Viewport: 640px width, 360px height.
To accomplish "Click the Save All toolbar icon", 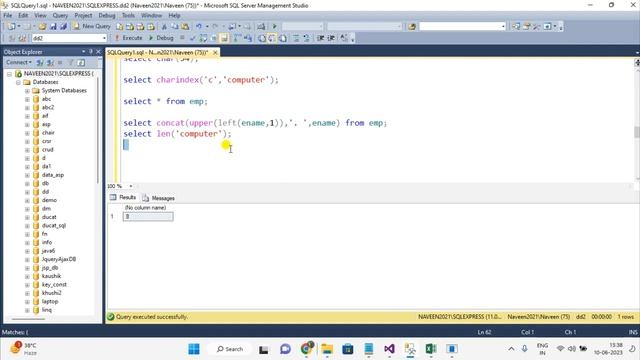I will 63,27.
